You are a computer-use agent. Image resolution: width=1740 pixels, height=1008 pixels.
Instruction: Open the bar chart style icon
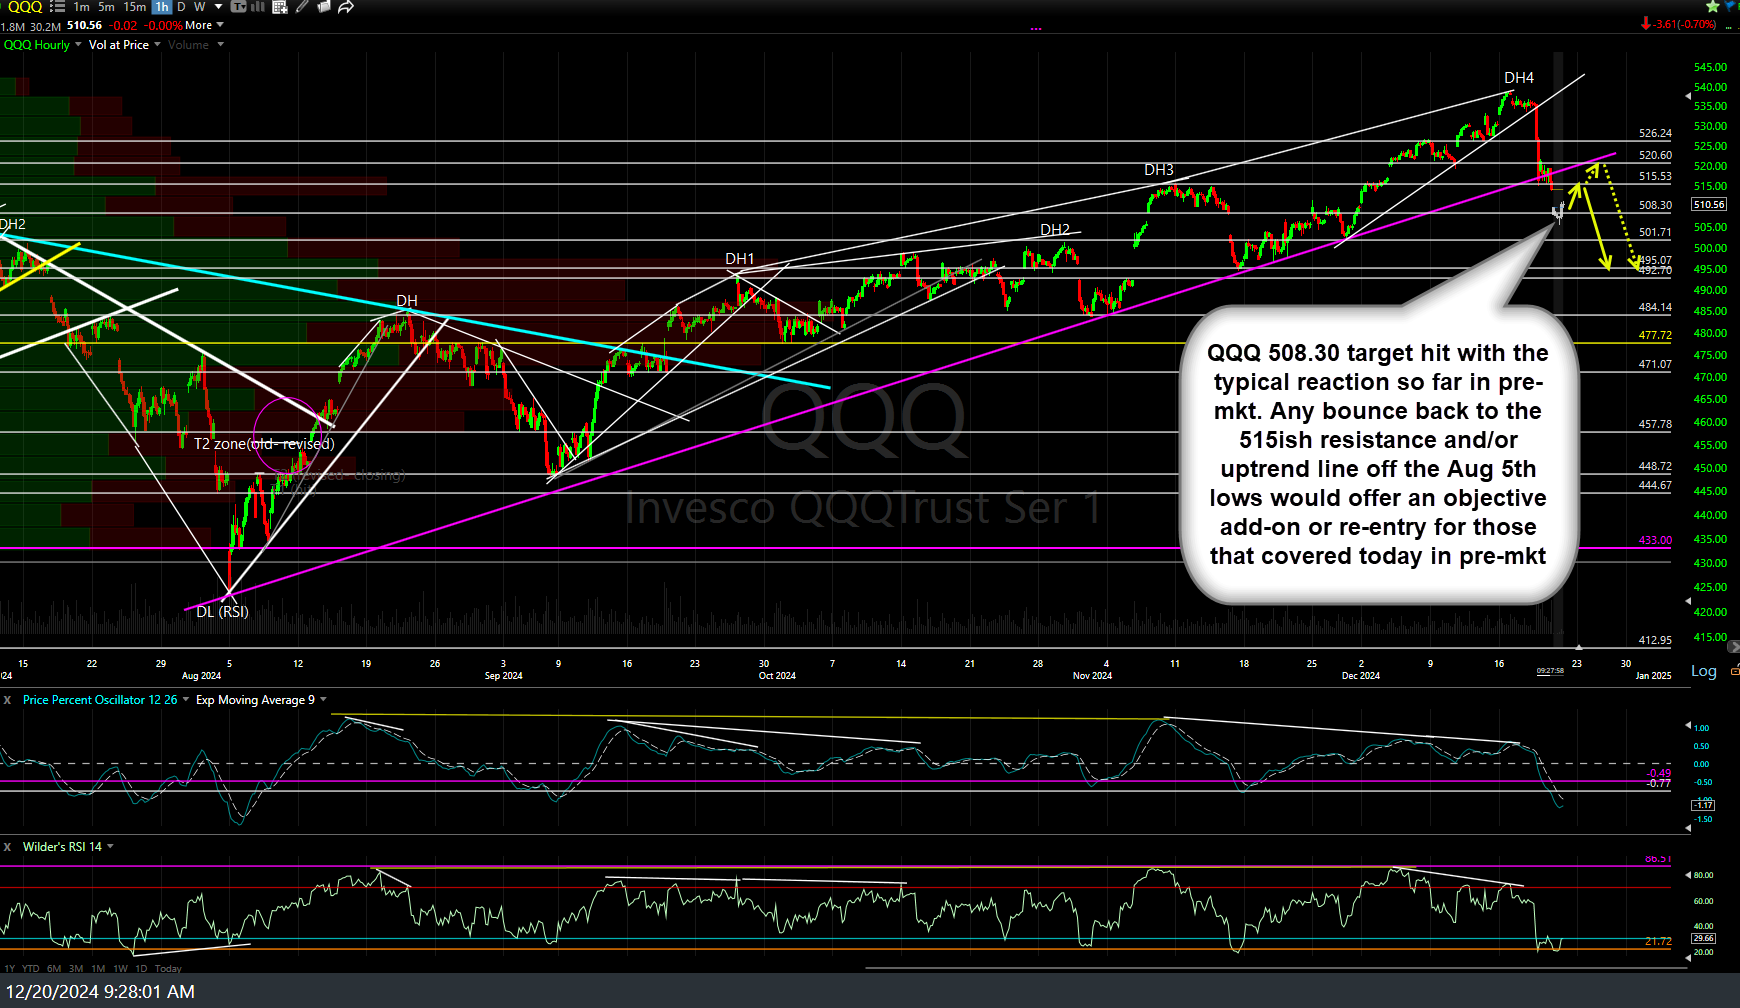click(x=258, y=7)
